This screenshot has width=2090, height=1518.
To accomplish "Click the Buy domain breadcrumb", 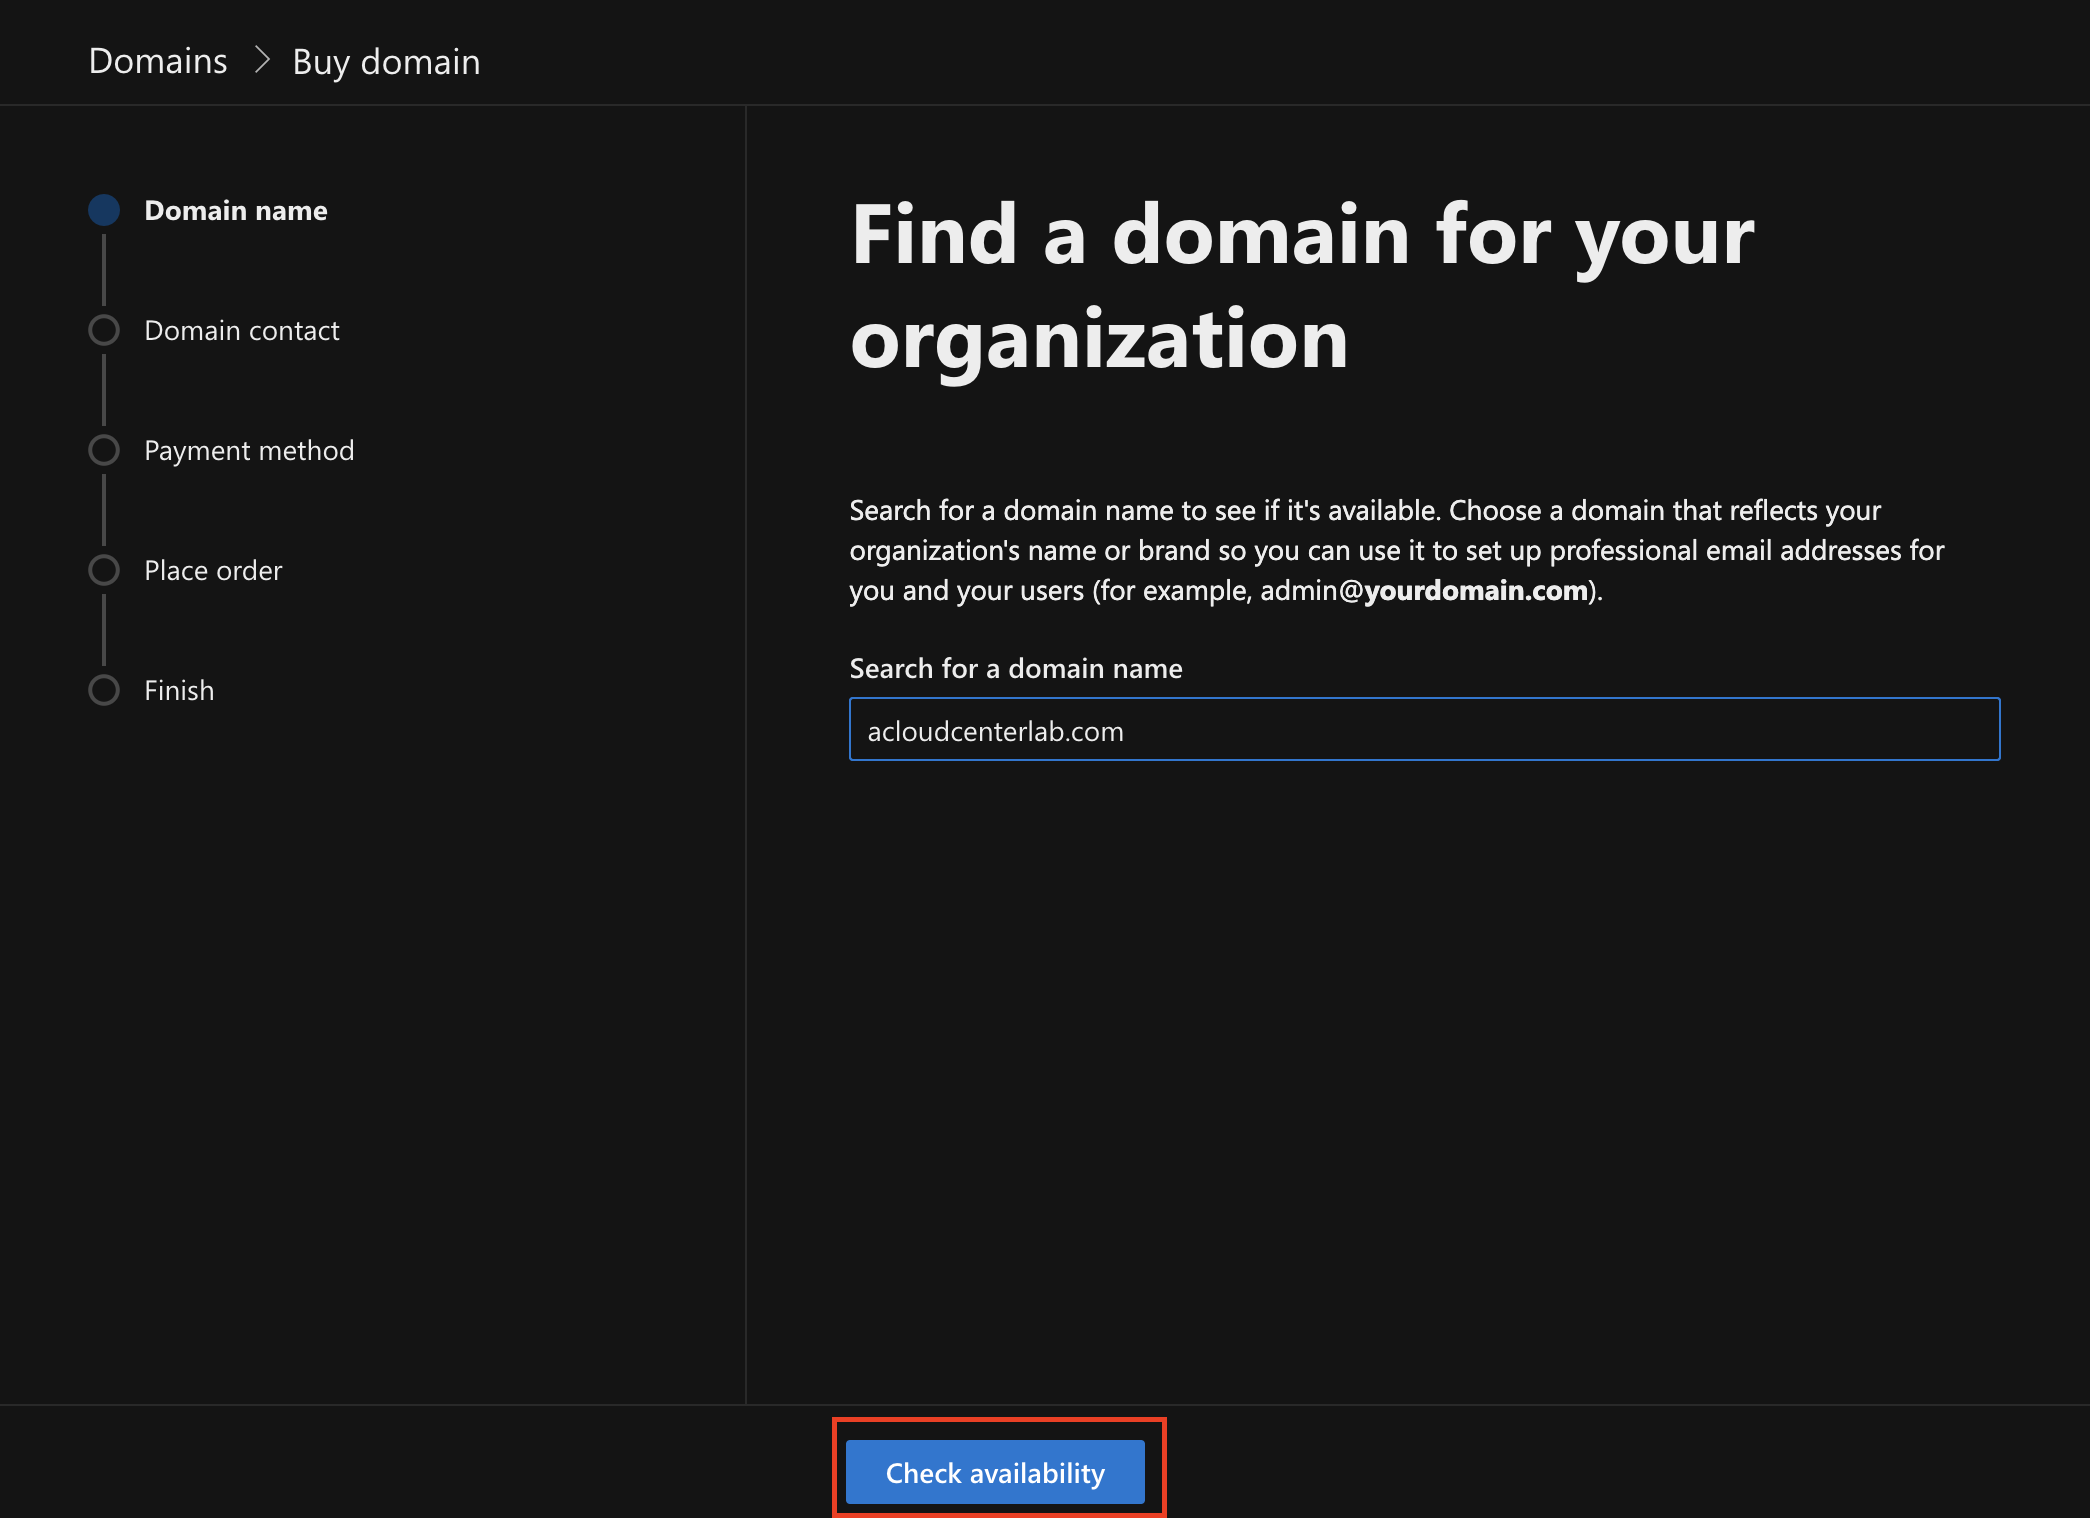I will [x=386, y=62].
